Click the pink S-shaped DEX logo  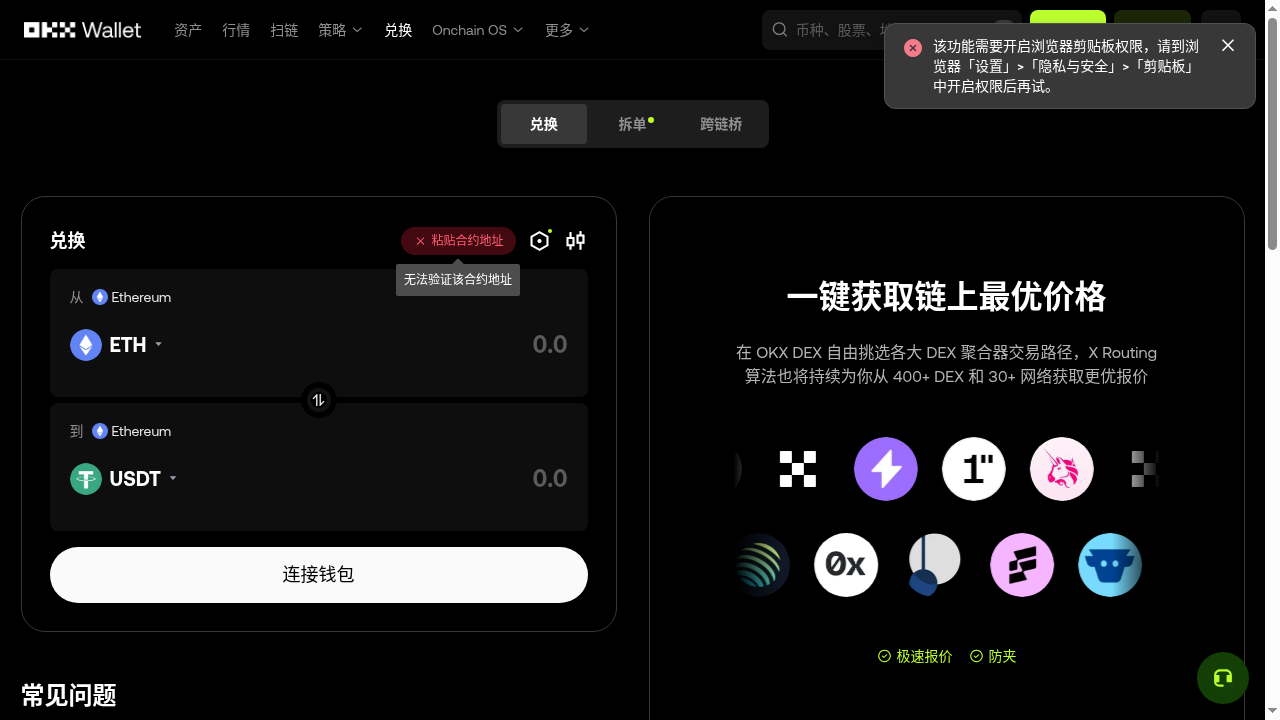(x=1022, y=565)
